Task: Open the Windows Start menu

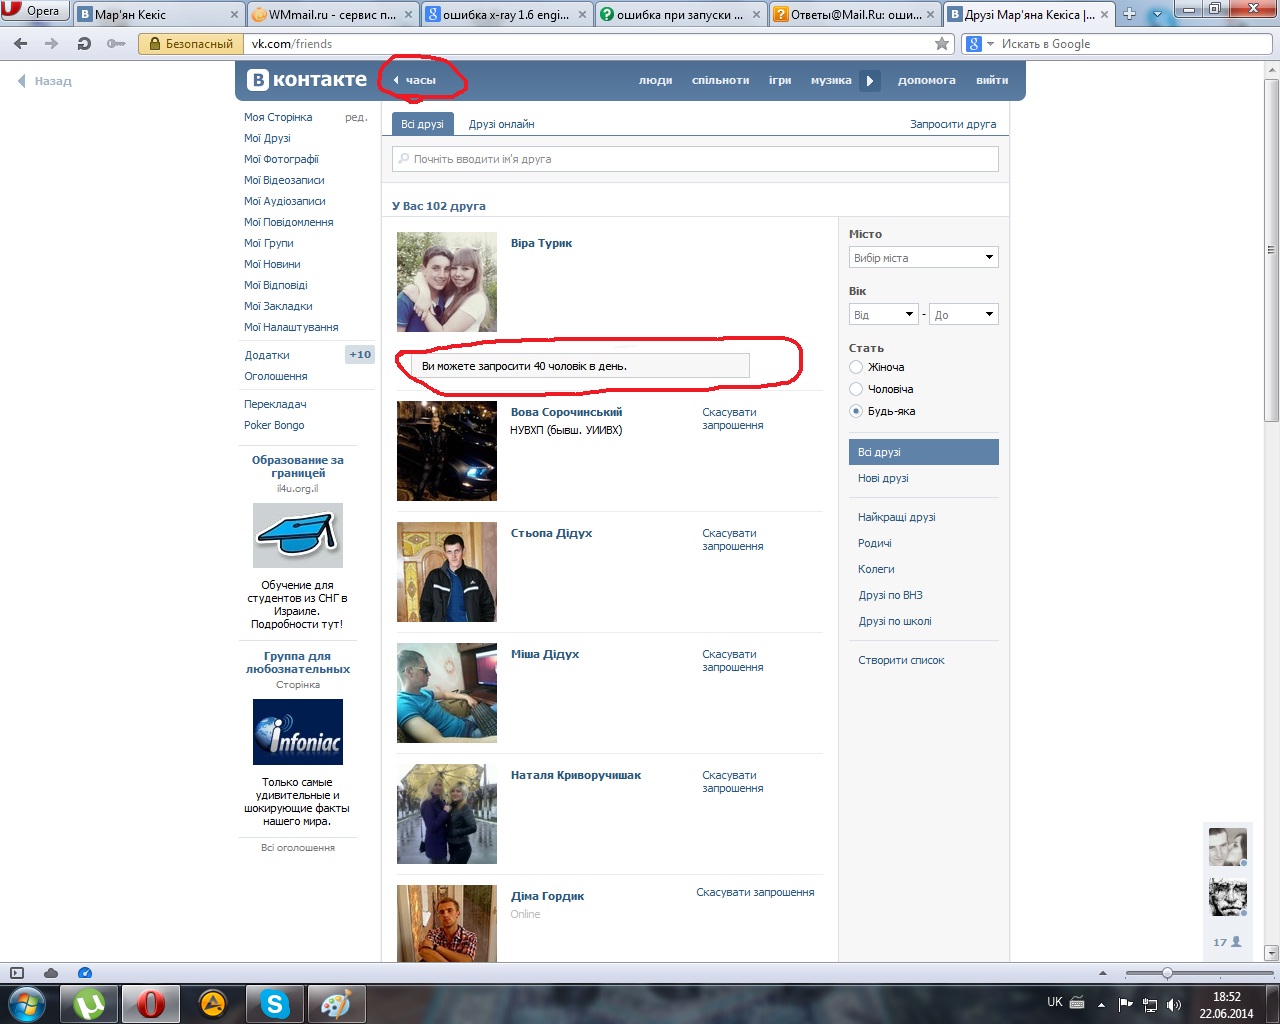Action: (27, 1003)
